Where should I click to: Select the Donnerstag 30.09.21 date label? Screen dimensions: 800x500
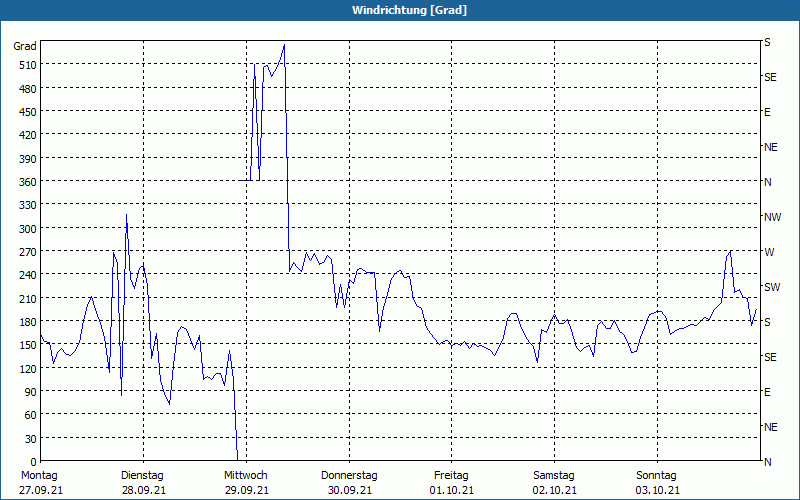tap(349, 483)
